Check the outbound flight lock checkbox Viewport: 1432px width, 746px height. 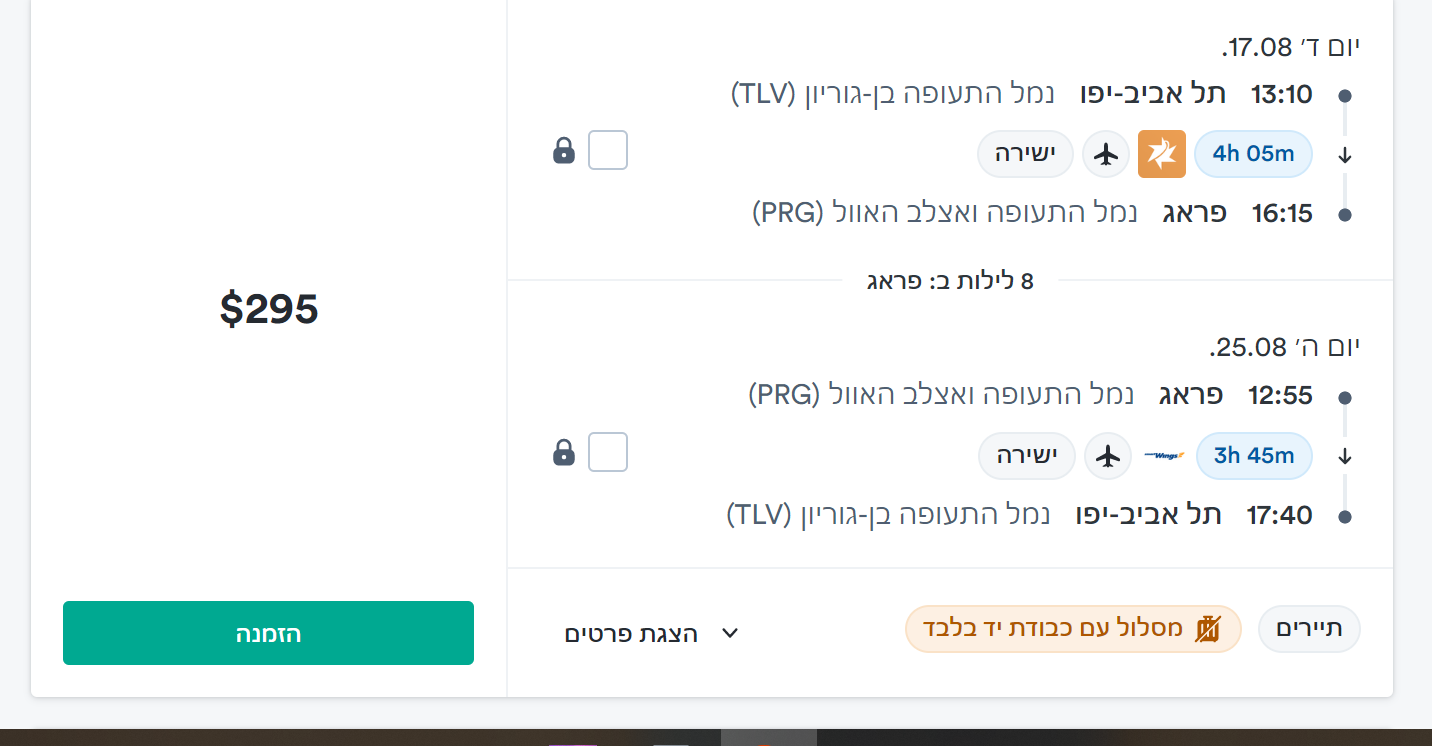[x=608, y=151]
